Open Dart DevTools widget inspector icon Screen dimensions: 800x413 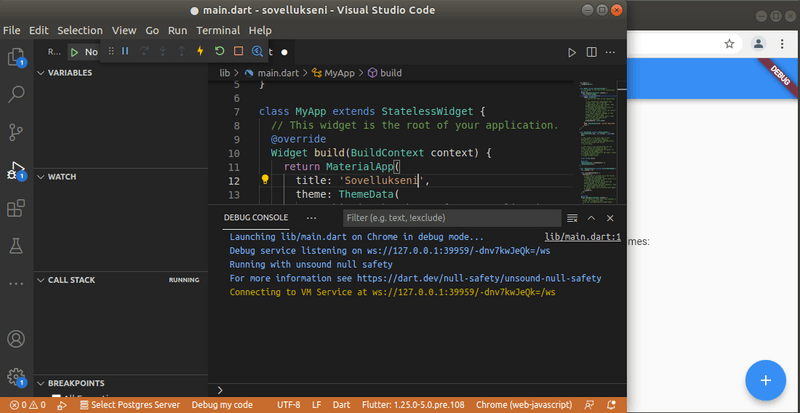point(257,51)
